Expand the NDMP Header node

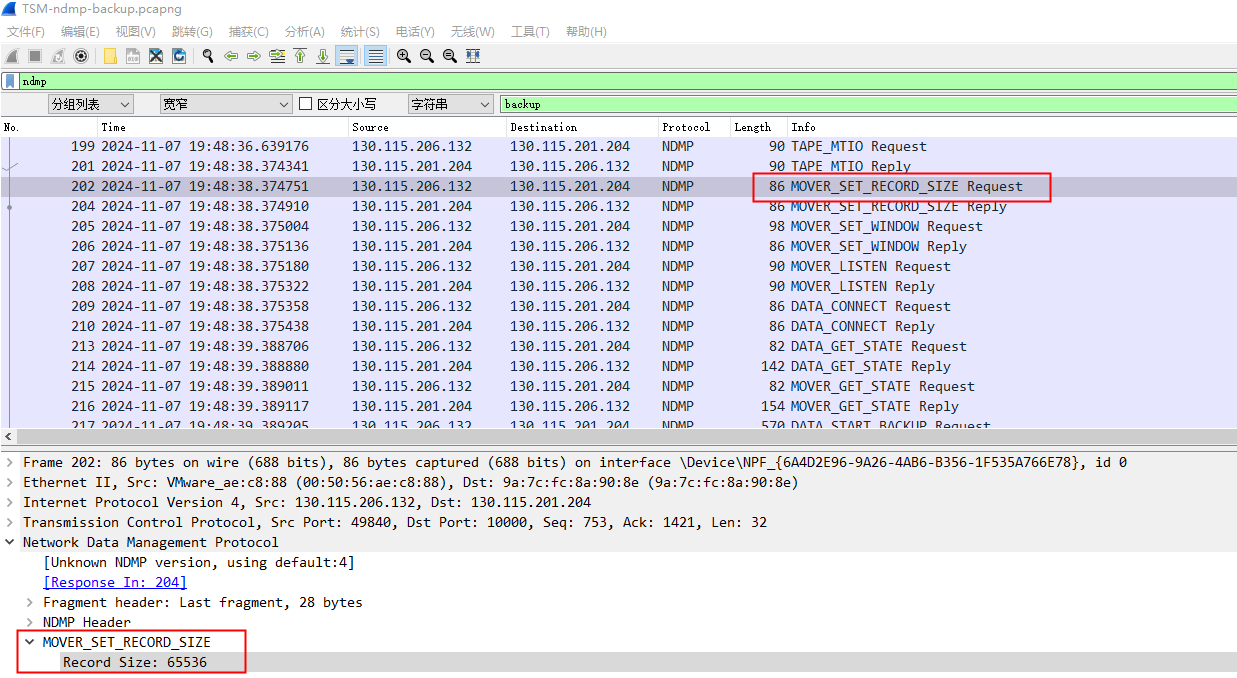pos(31,622)
